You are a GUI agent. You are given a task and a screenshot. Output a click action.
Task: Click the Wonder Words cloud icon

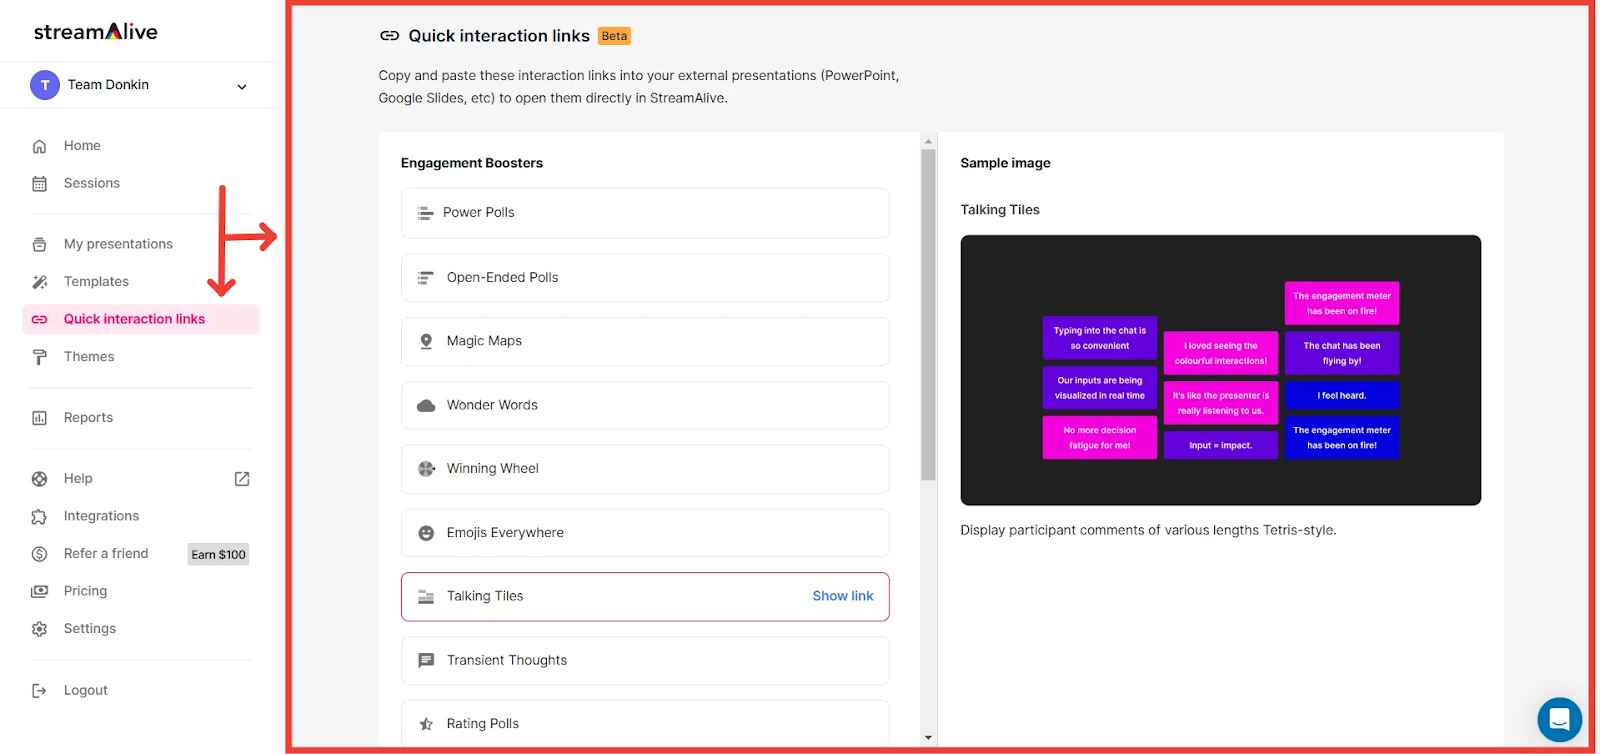(x=426, y=406)
